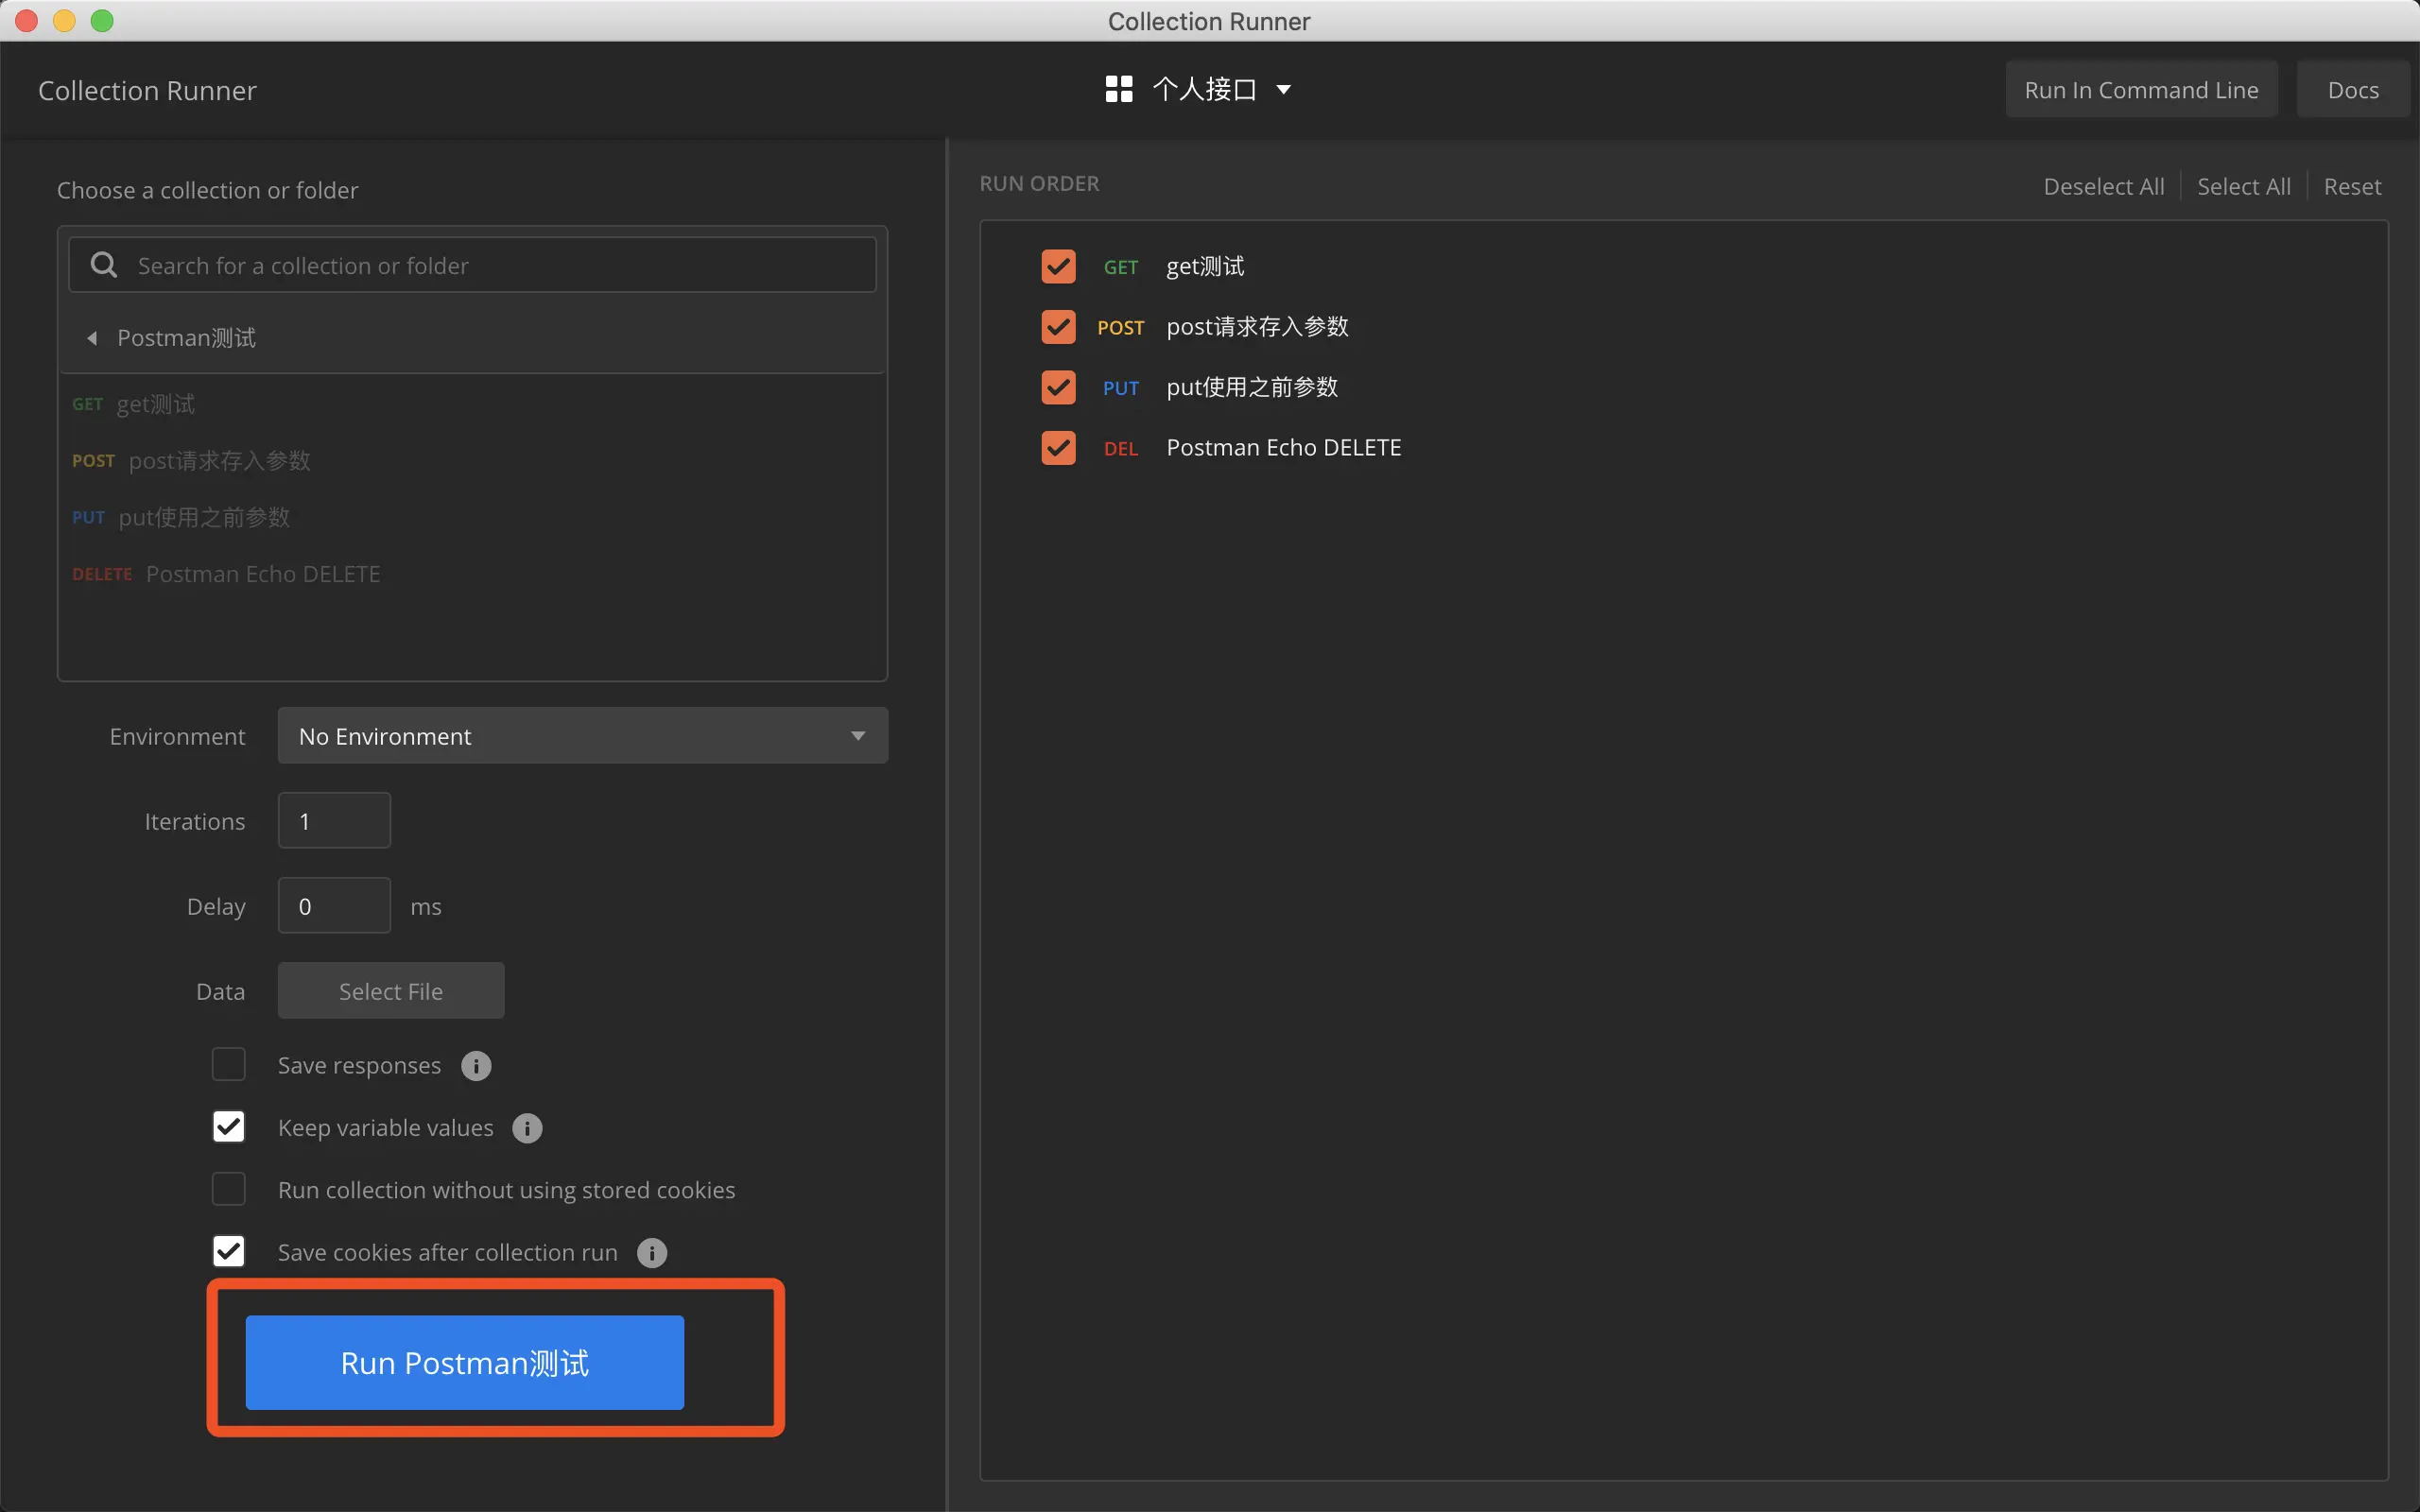Uncheck Keep variable values
2420x1512 pixels.
[229, 1127]
